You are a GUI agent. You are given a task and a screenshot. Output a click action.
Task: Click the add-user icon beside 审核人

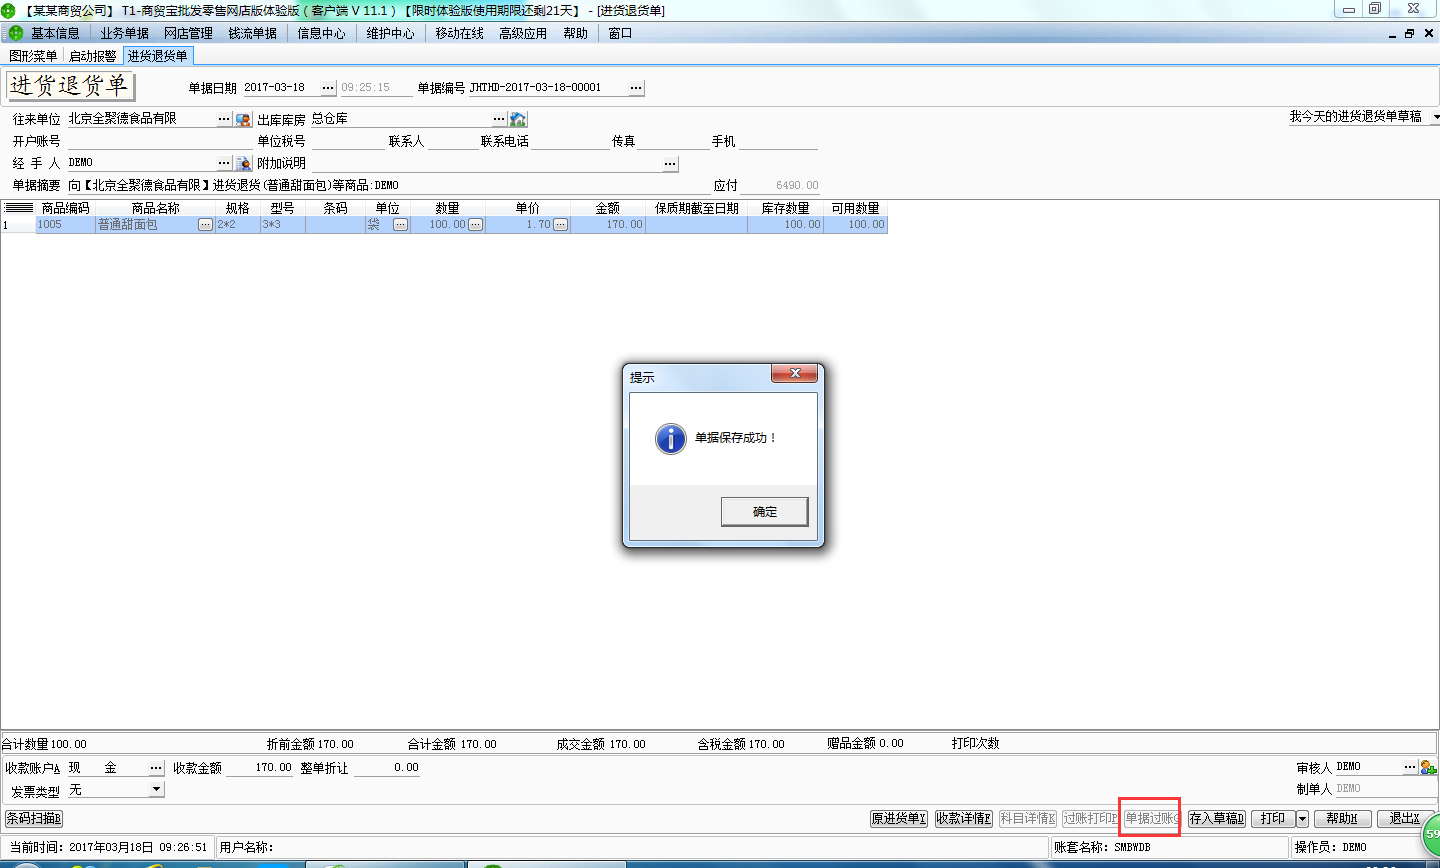click(1427, 767)
